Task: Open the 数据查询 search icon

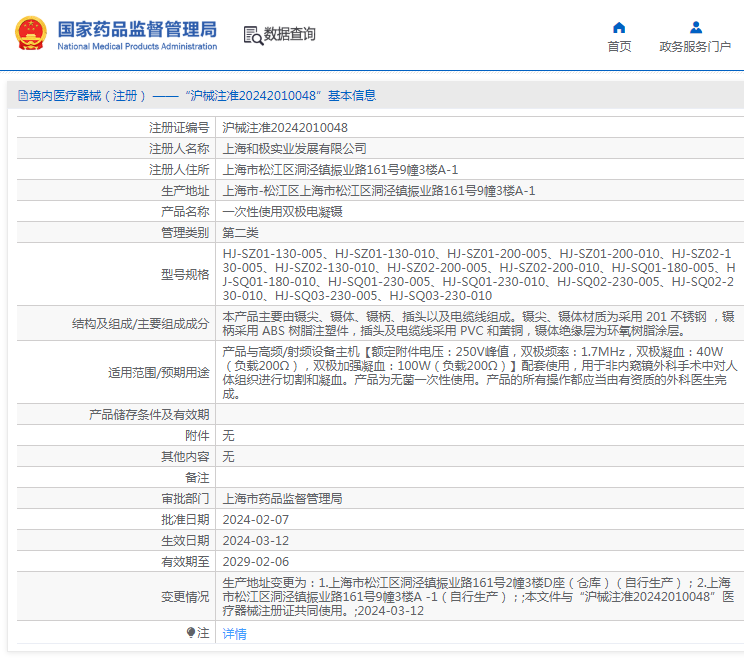Action: click(x=253, y=35)
